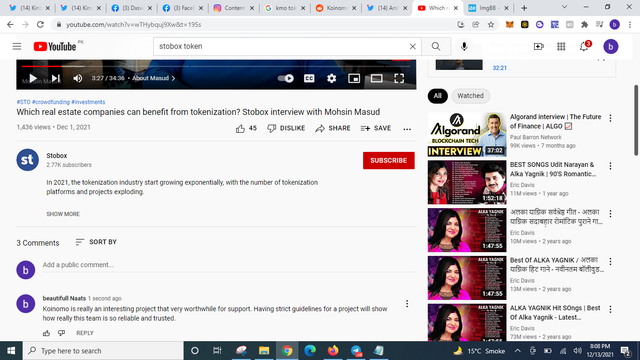Reload the current page
Viewport: 640px width, 360px height.
point(40,24)
